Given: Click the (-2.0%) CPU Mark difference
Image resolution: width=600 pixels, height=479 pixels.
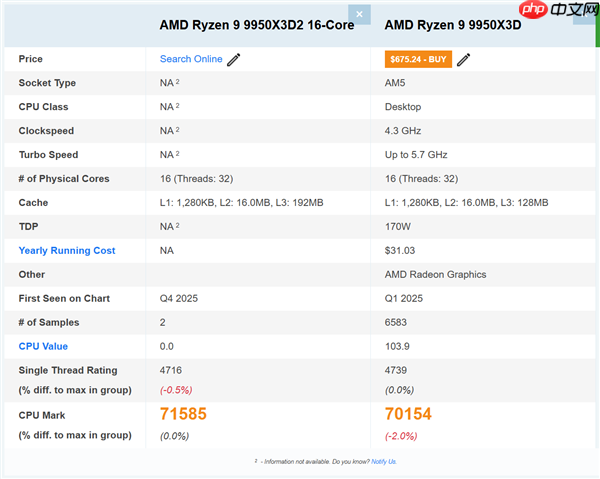Looking at the screenshot, I should pos(401,436).
